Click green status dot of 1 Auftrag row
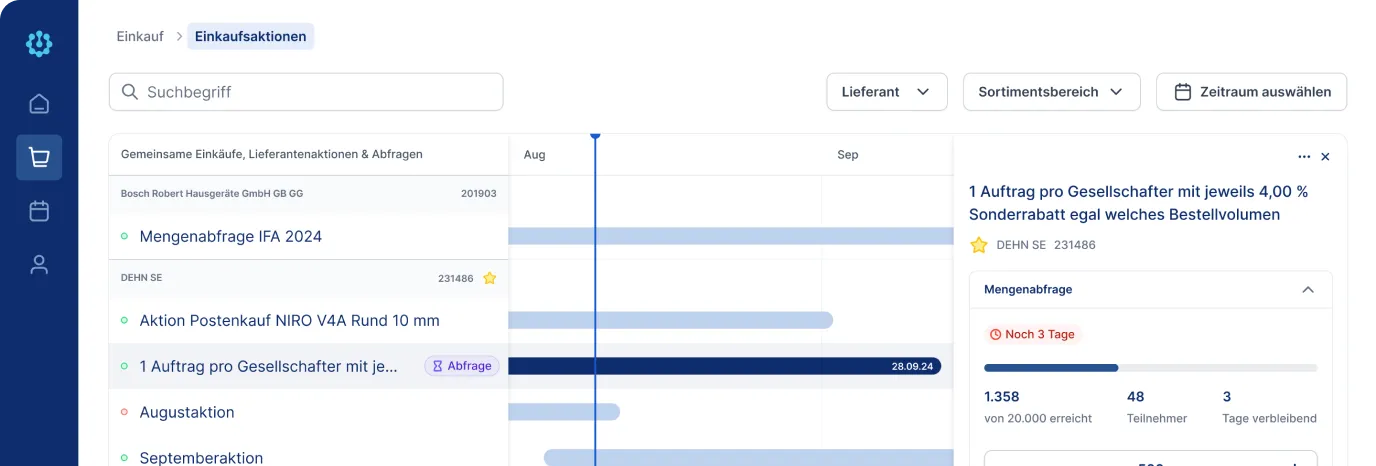The height and width of the screenshot is (466, 1376). [124, 366]
